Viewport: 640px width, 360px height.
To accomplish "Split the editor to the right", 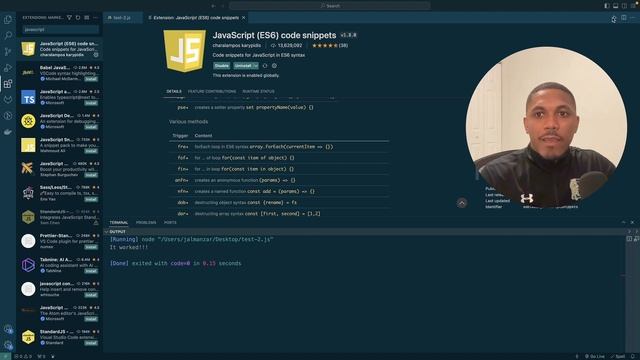I will point(624,18).
